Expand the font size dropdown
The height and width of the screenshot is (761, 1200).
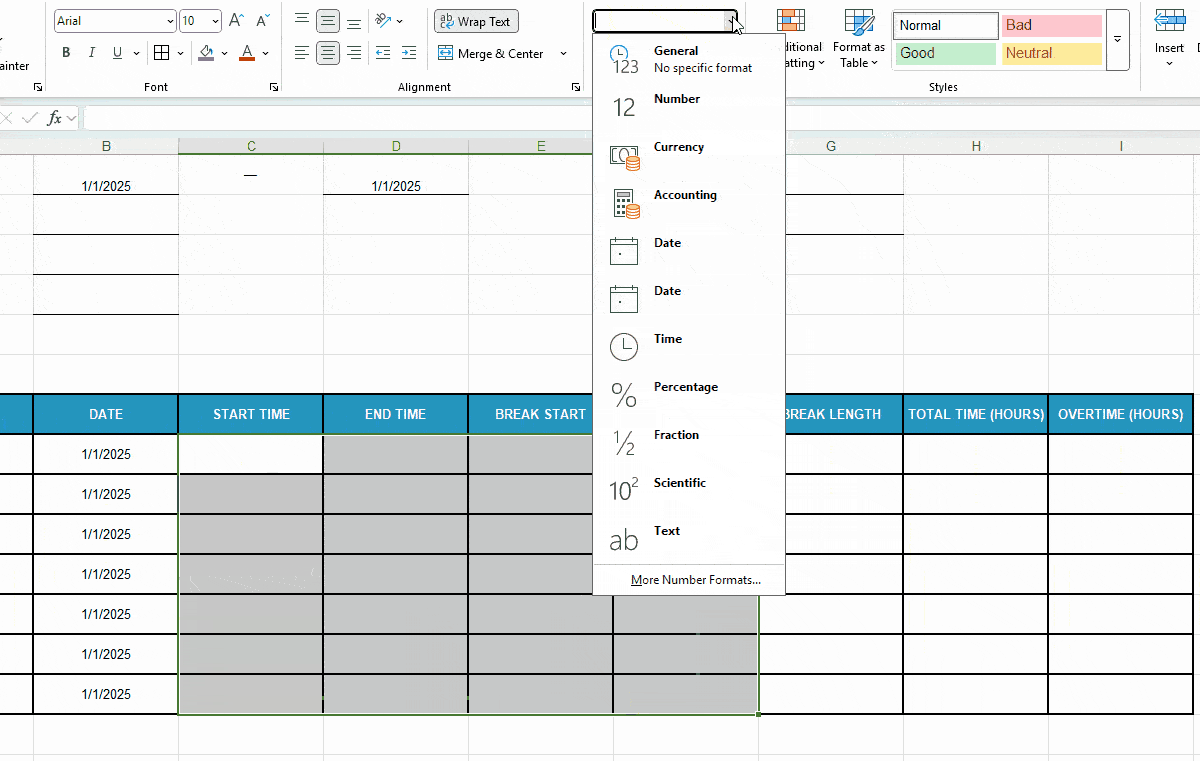click(214, 20)
